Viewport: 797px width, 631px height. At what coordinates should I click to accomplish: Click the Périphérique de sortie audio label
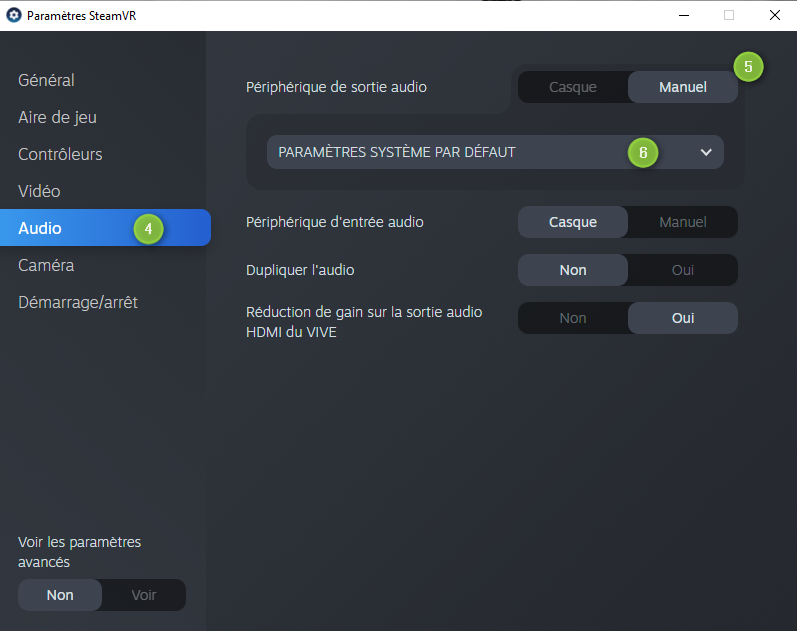[336, 87]
